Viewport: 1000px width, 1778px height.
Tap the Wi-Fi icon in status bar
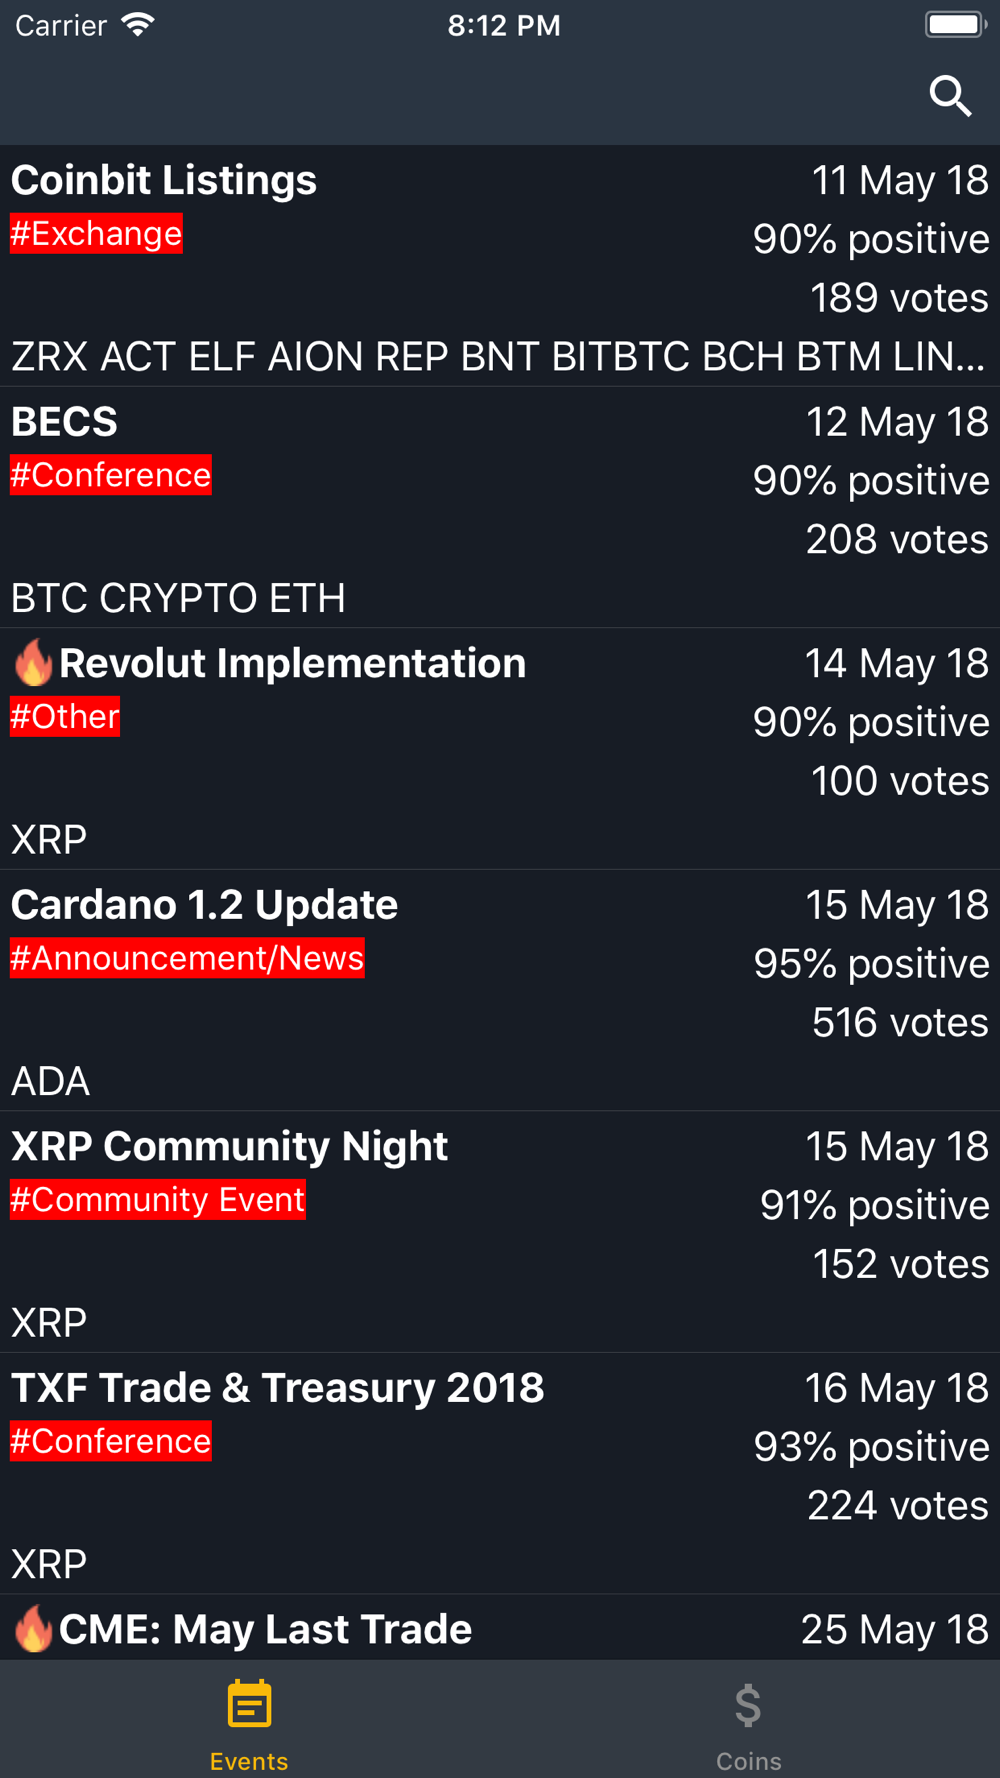[138, 25]
